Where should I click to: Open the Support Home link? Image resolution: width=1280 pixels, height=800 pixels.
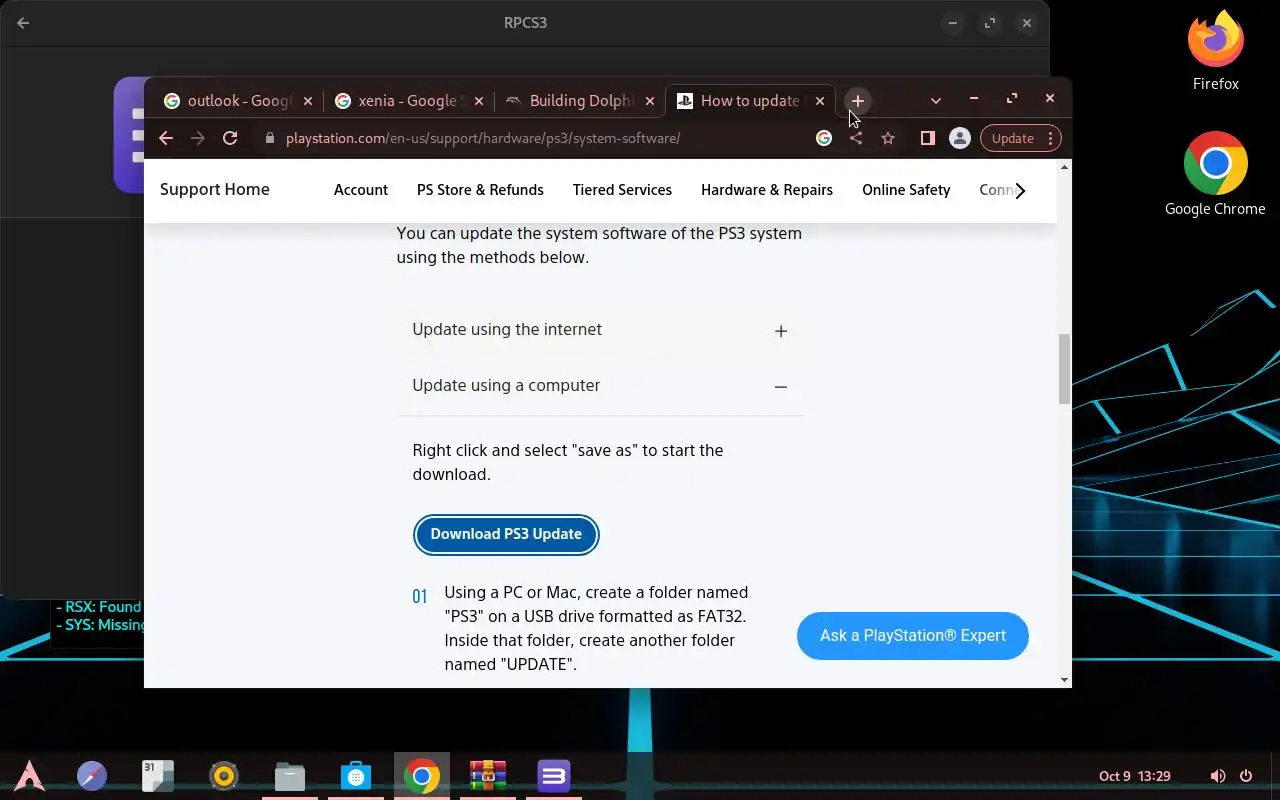tap(215, 189)
